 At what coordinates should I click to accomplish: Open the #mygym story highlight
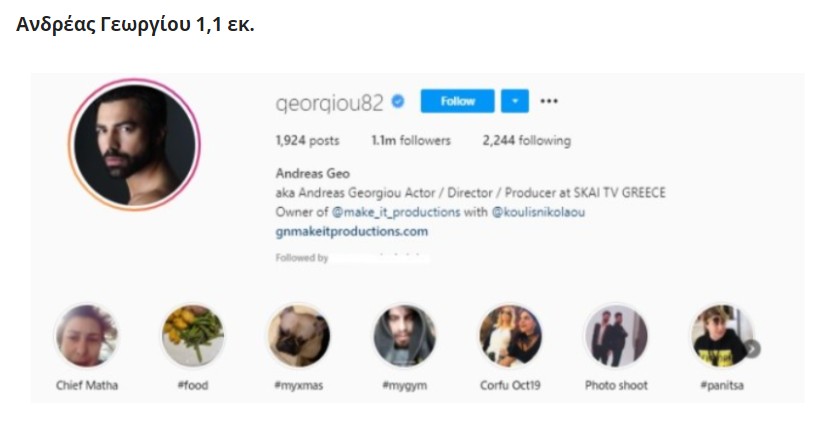(x=404, y=337)
